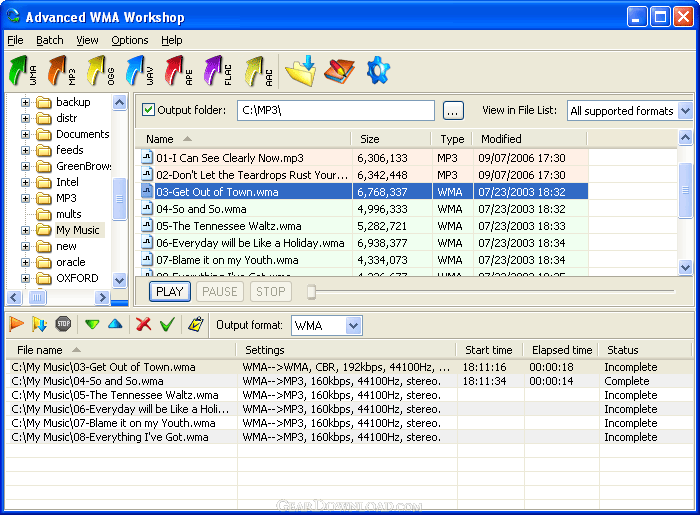The height and width of the screenshot is (515, 700).
Task: Click the green checkmark icon
Action: (167, 324)
